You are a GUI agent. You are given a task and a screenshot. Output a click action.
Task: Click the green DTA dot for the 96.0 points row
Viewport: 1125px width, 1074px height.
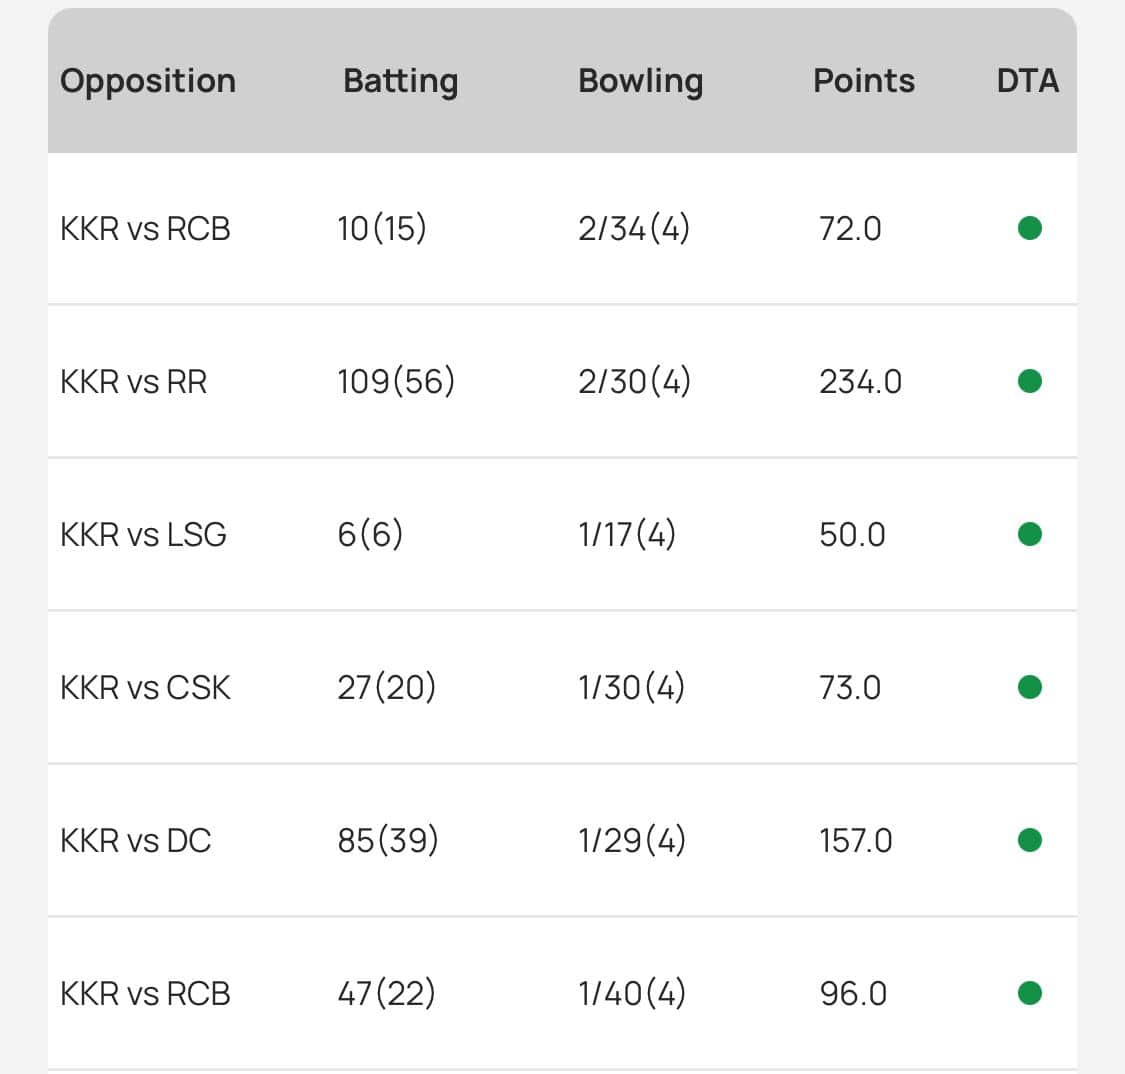point(1029,993)
